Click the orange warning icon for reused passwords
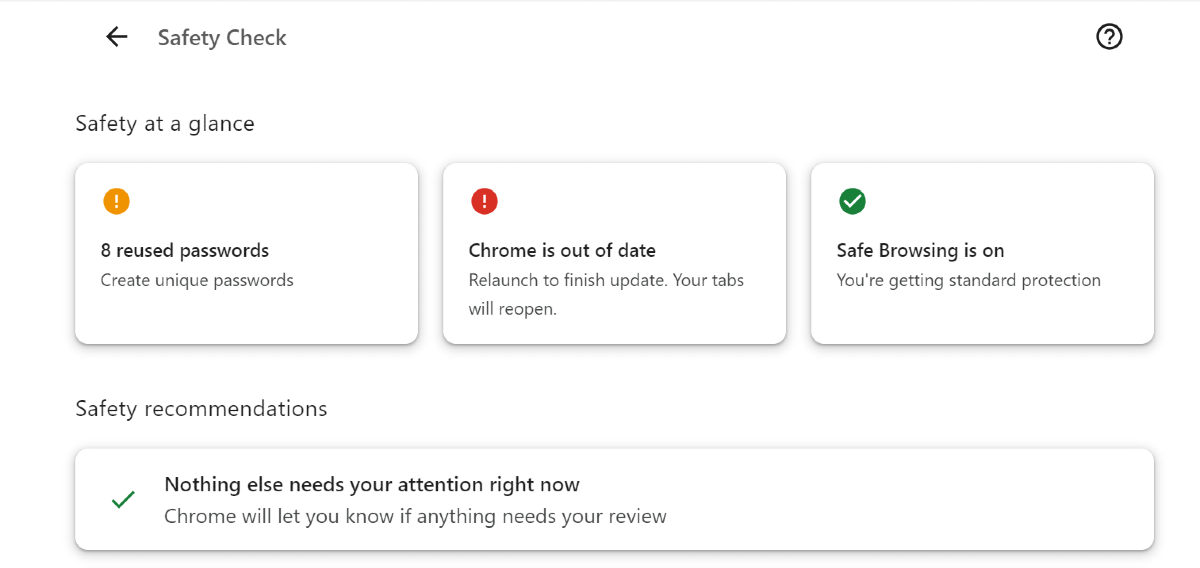 [116, 201]
